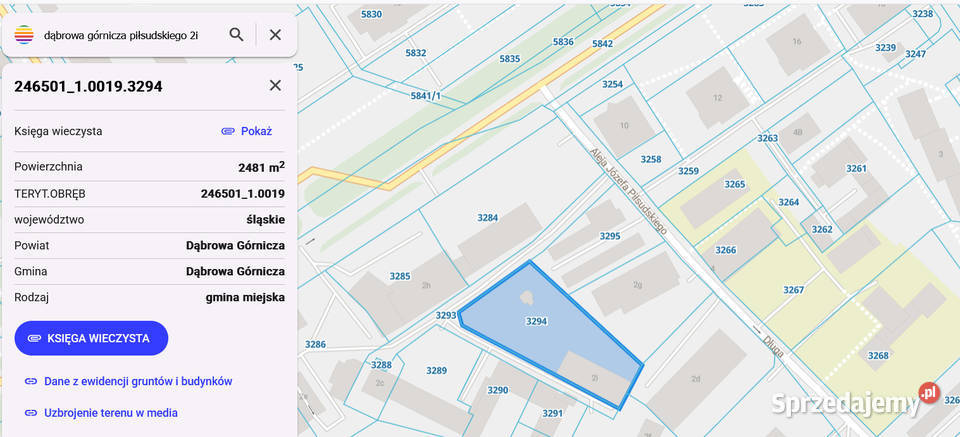Click building 2g on the map
This screenshot has height=437, width=960.
[x=636, y=284]
